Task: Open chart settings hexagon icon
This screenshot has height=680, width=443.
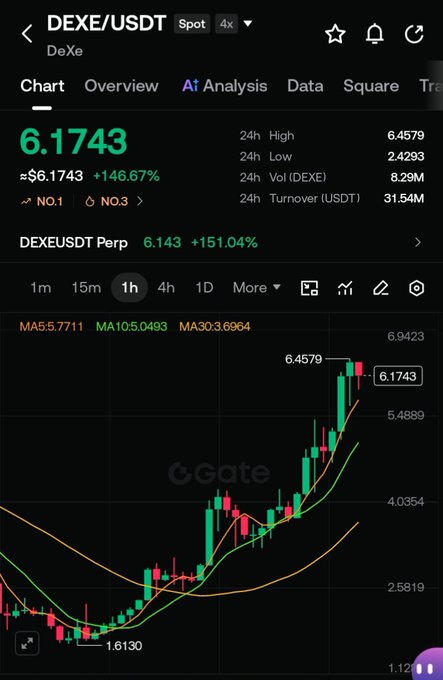Action: [417, 288]
